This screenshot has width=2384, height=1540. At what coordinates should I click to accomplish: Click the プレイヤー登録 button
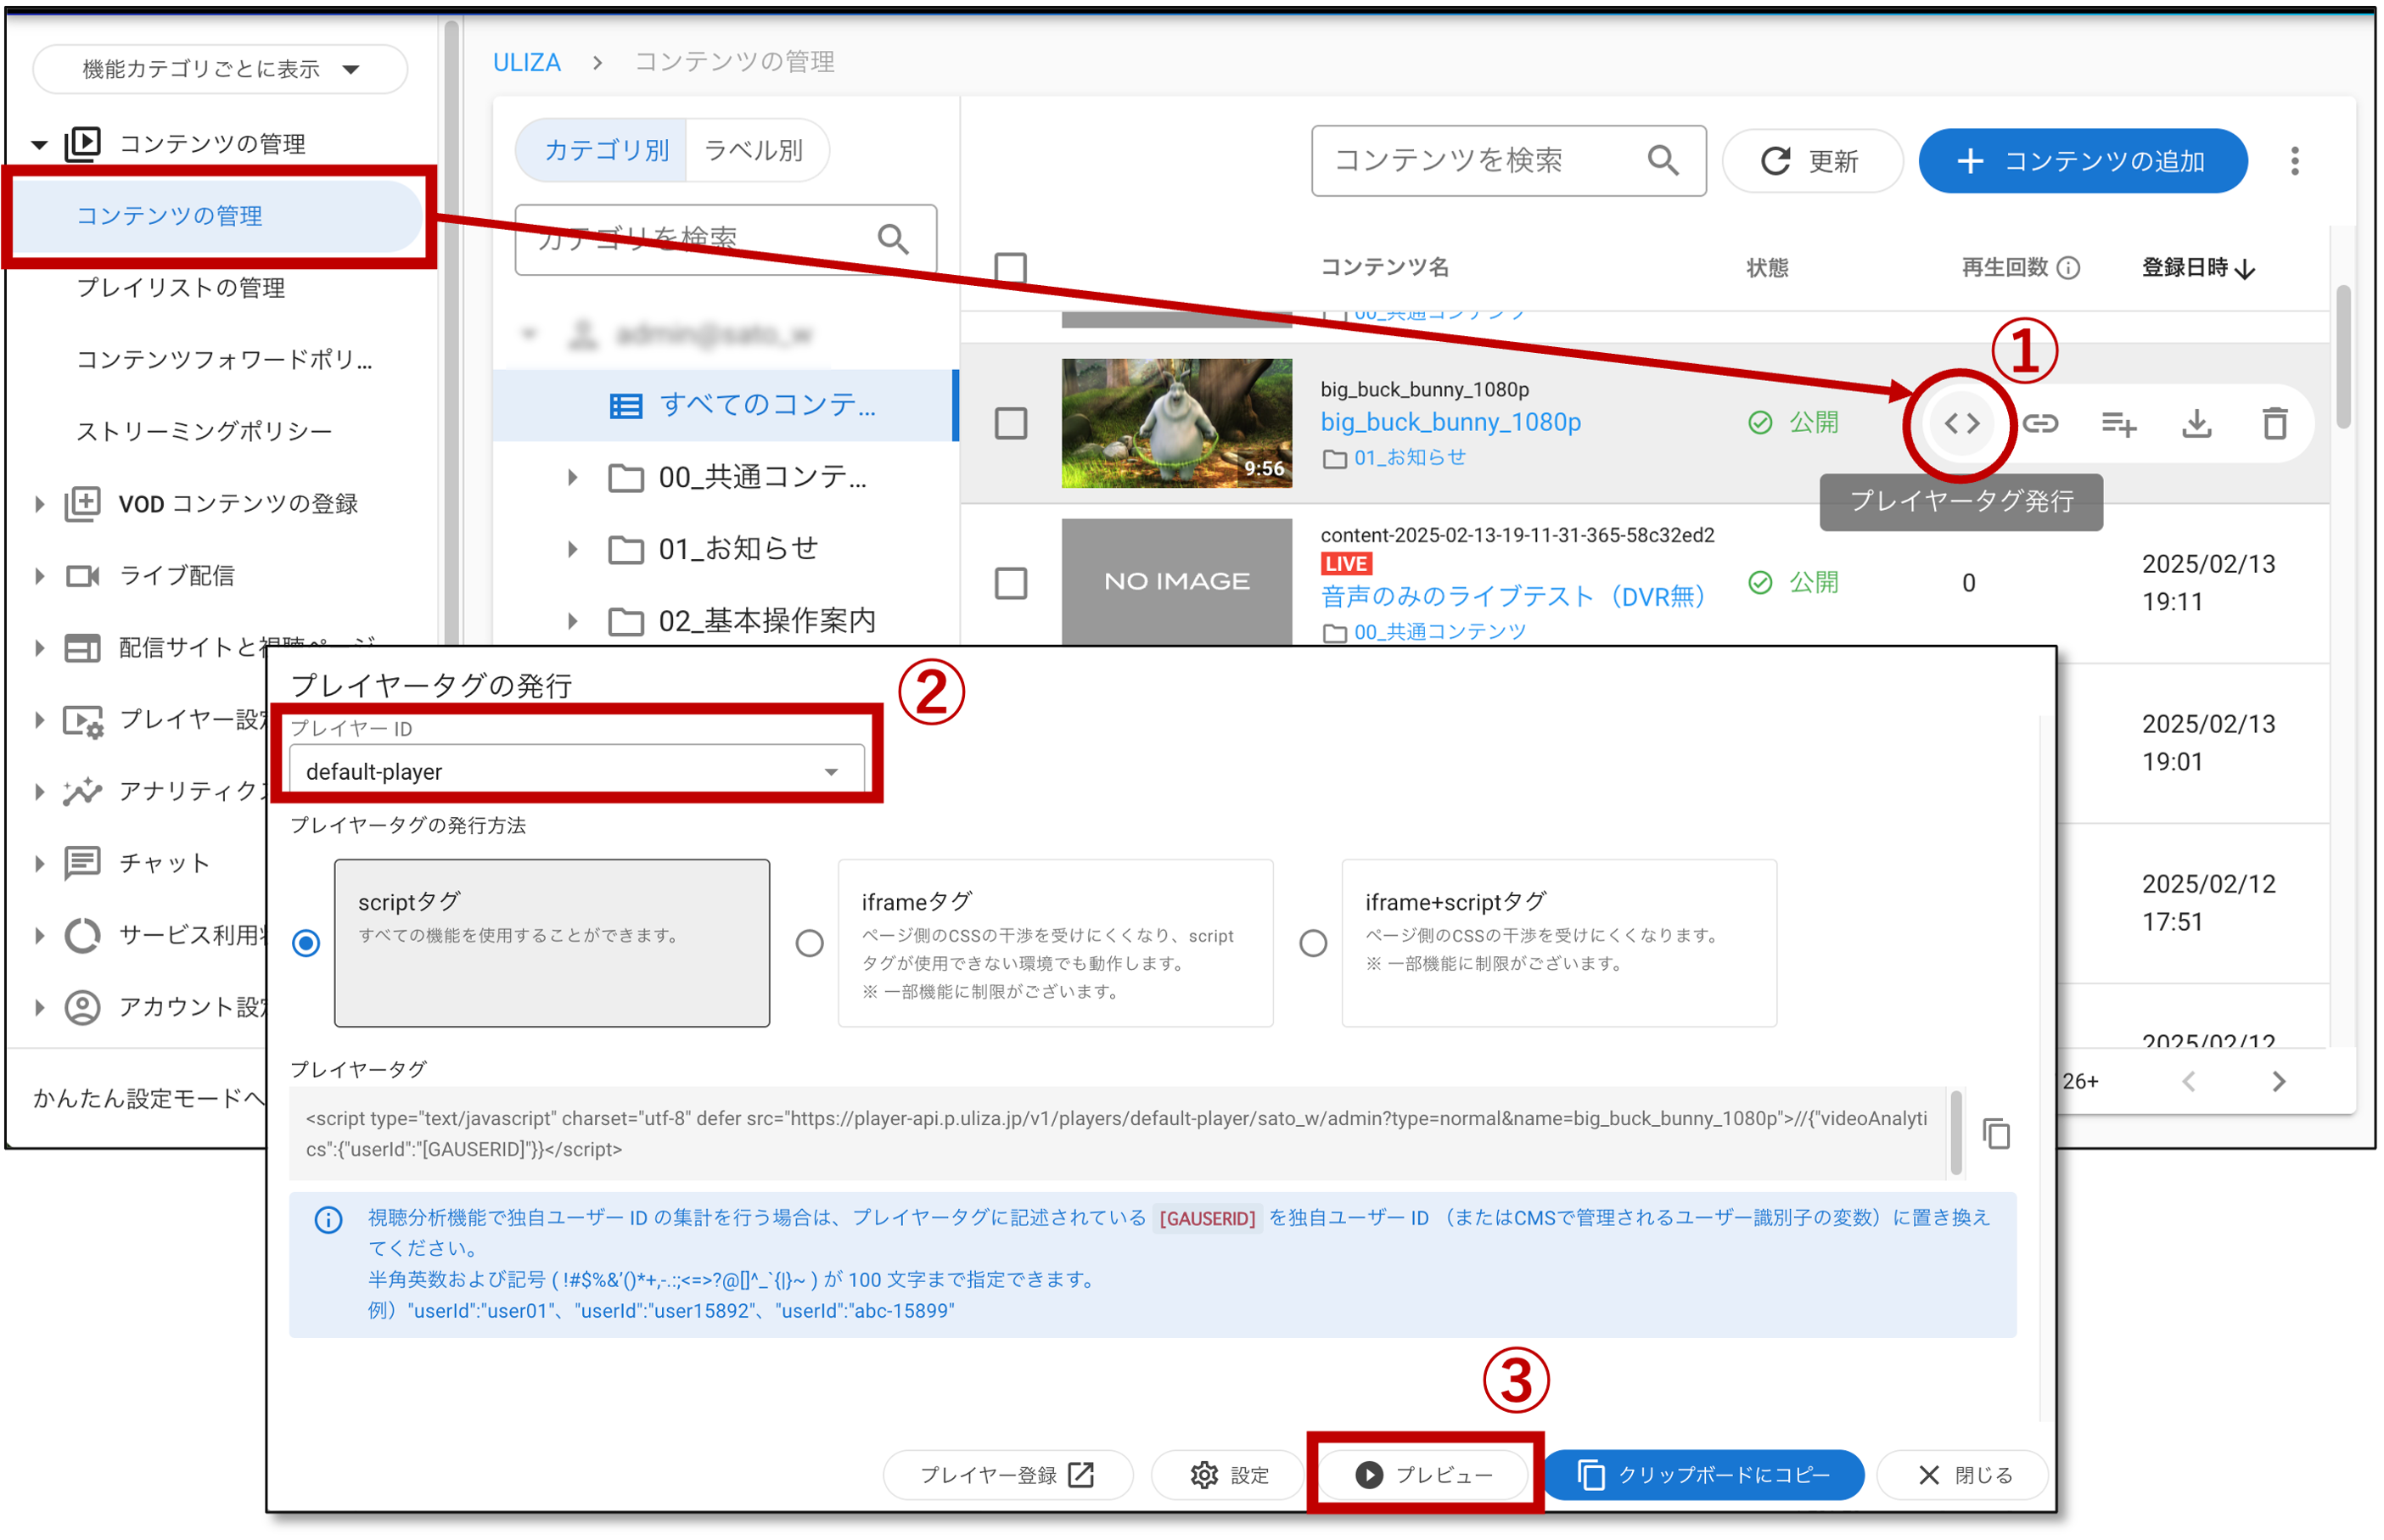[x=1007, y=1475]
